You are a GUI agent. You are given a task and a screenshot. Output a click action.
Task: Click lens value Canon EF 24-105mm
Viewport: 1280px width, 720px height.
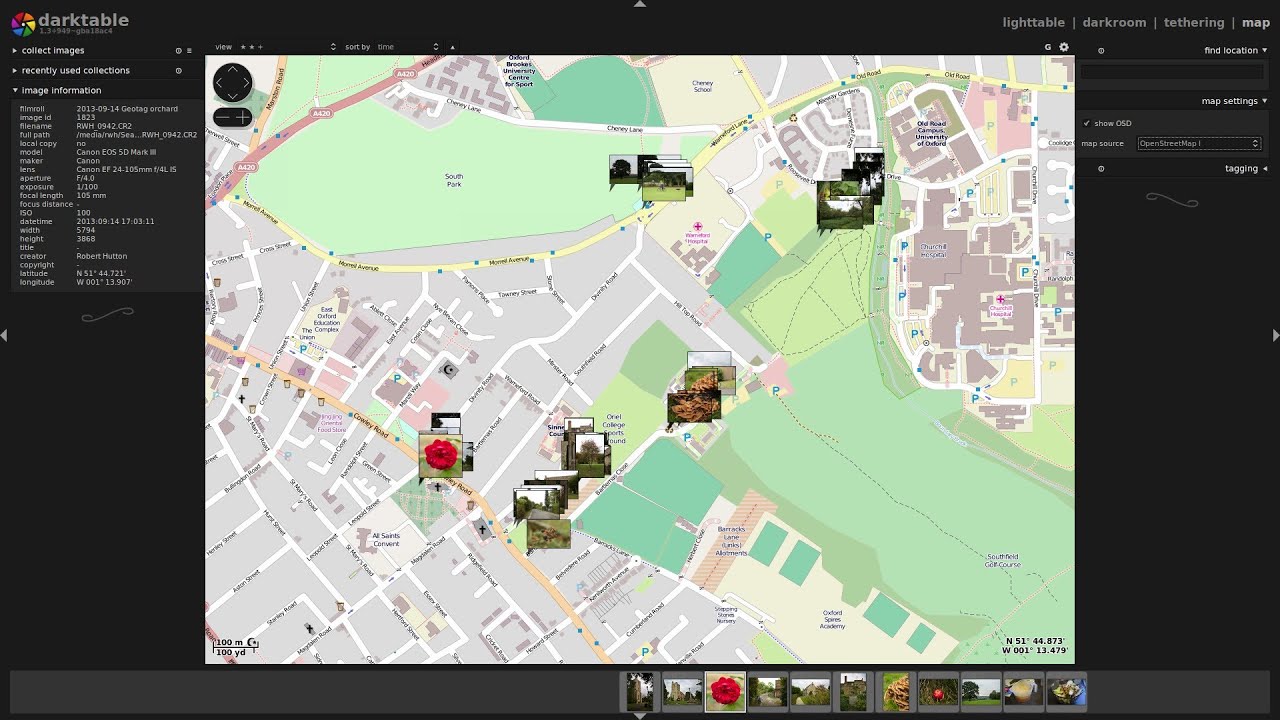click(126, 169)
